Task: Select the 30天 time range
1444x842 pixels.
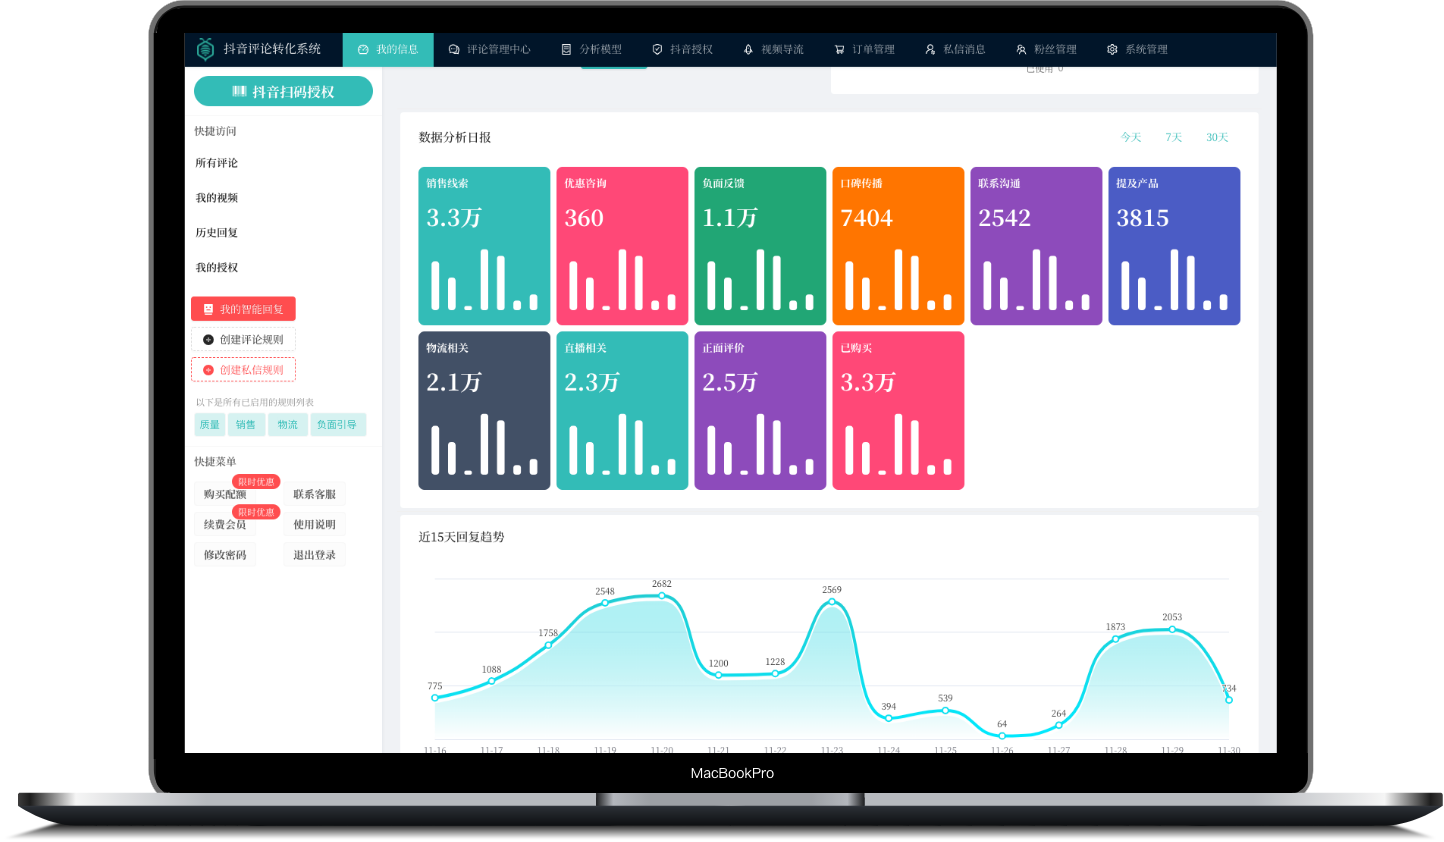Action: [1217, 137]
